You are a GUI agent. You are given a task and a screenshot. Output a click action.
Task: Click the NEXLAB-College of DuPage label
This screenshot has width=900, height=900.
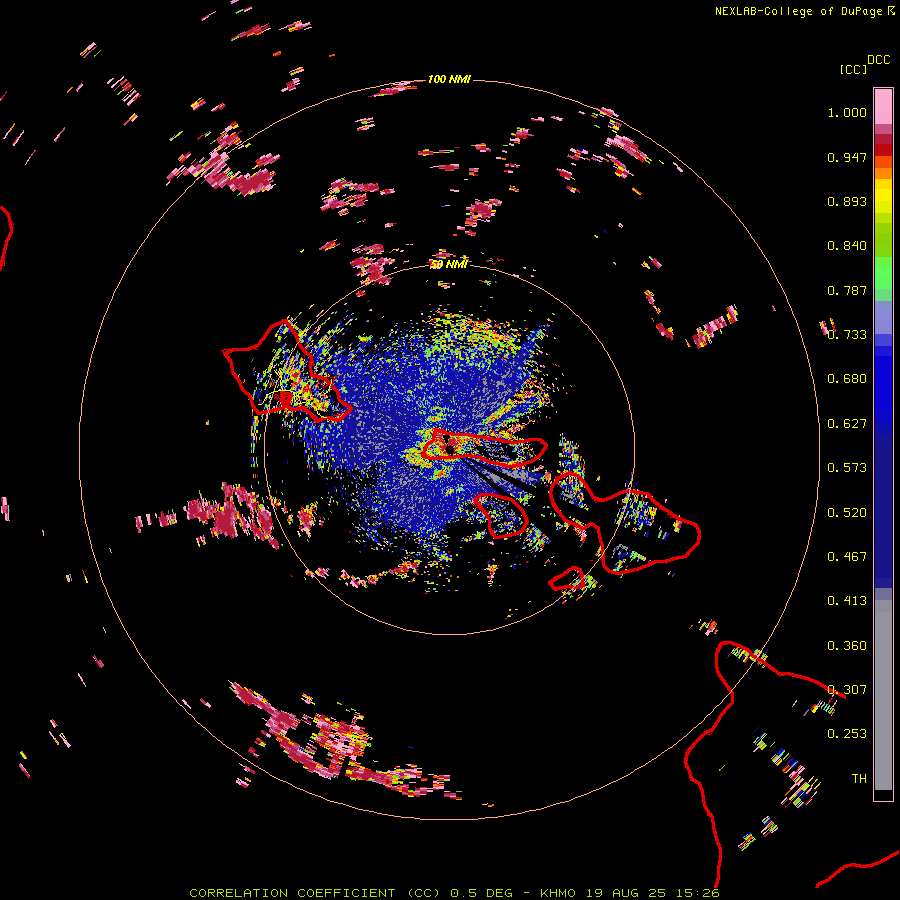(799, 11)
